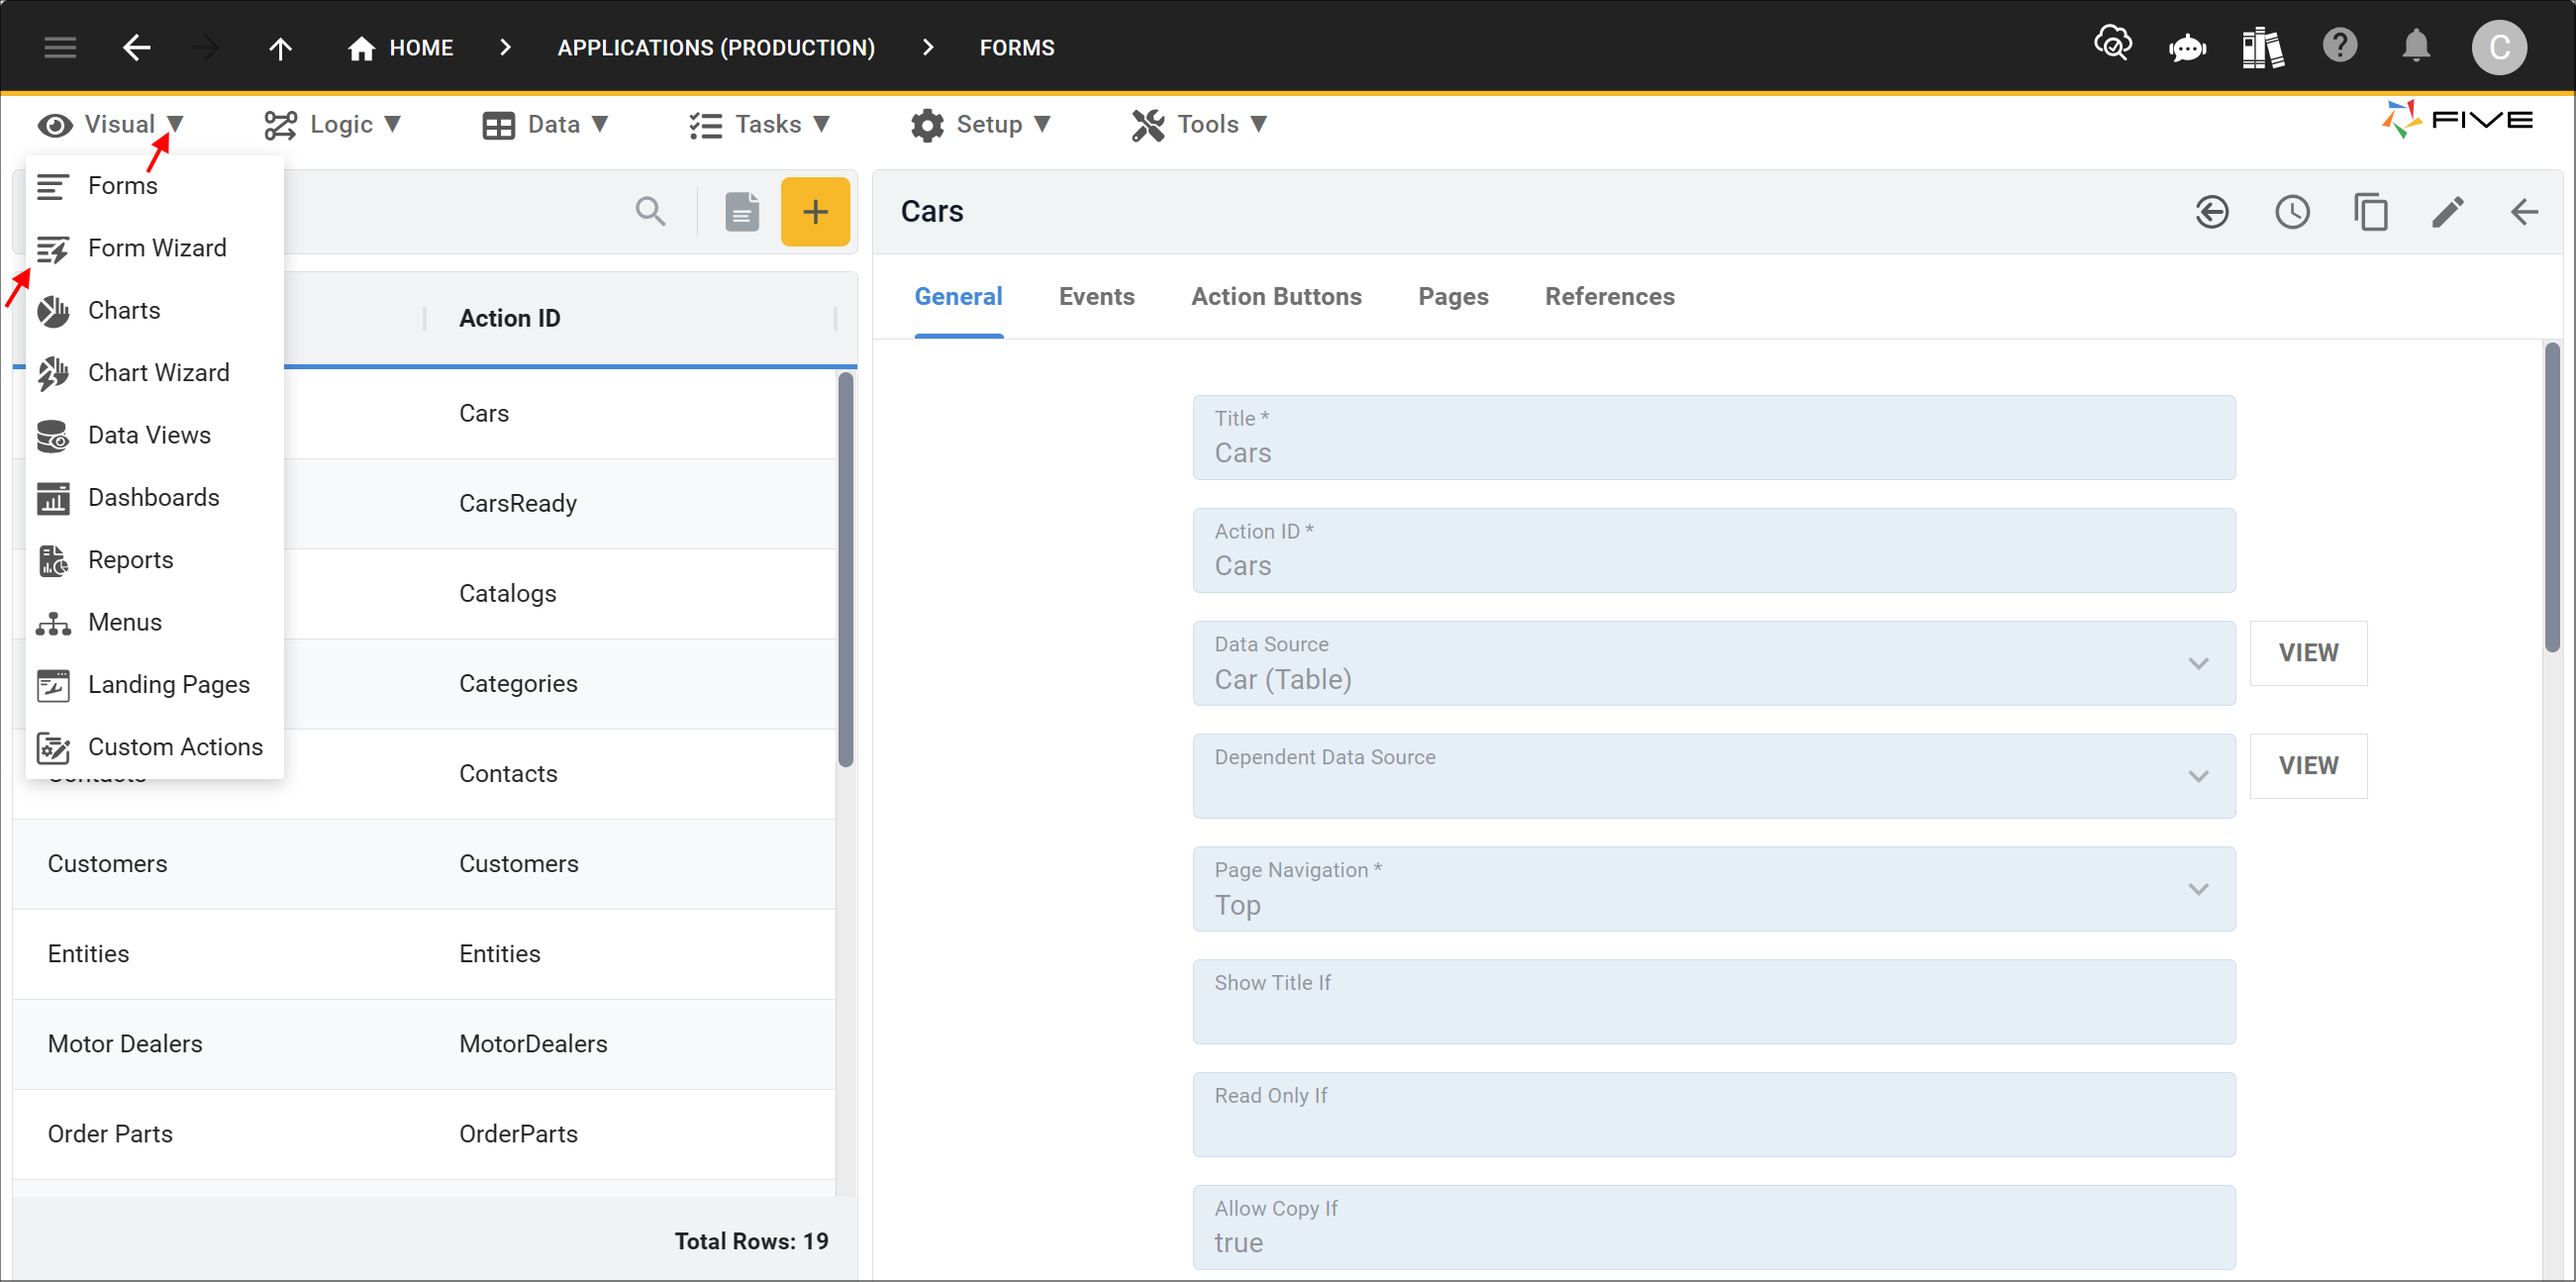Click FORMS in the breadcrumb
This screenshot has width=2576, height=1282.
click(x=1017, y=48)
